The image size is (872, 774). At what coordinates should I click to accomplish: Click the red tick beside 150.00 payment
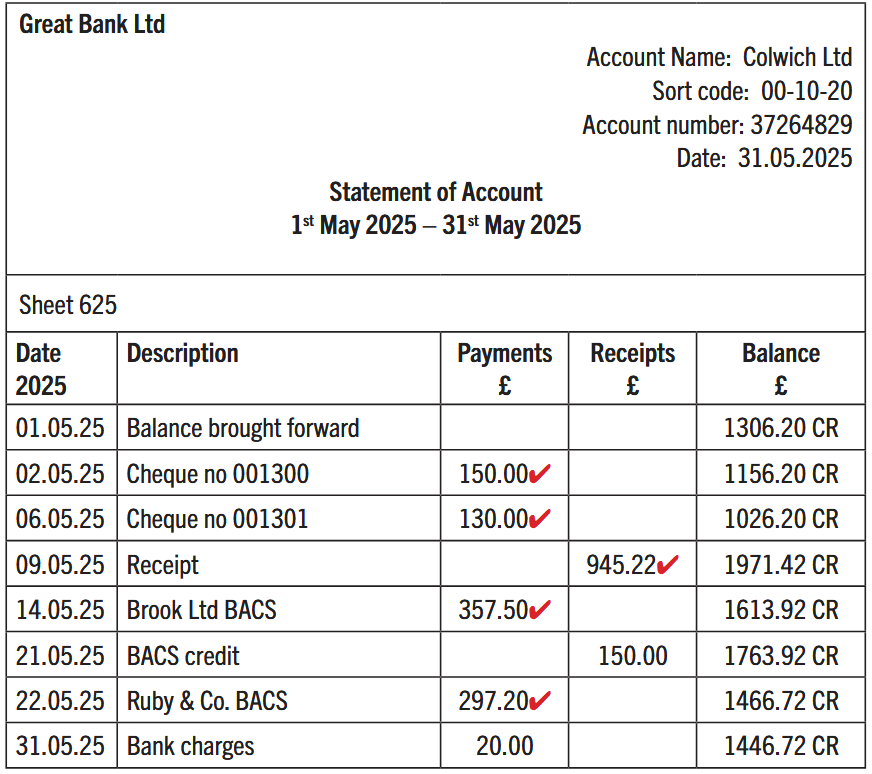(540, 473)
